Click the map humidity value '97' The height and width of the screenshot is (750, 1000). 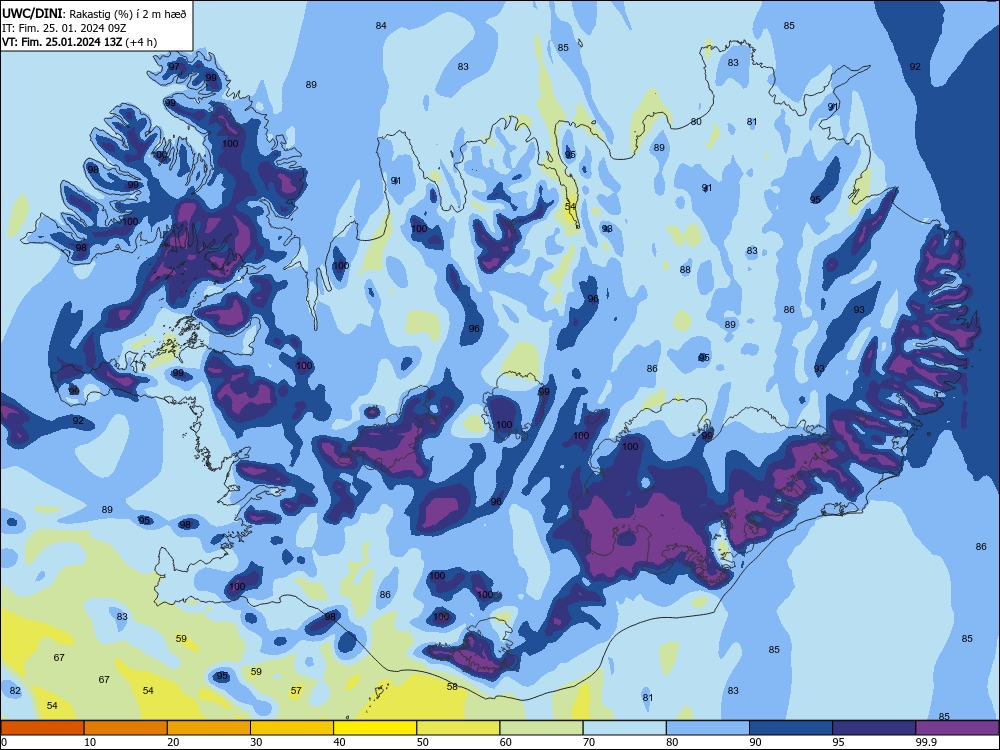click(174, 66)
